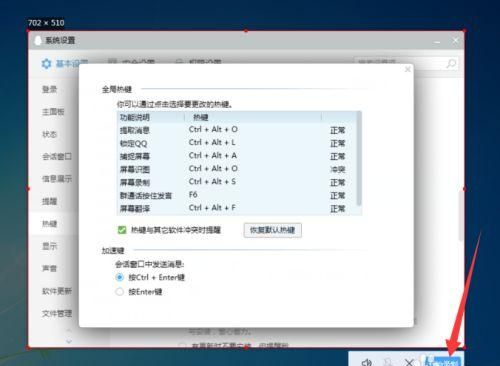Click the QQ penguin icon in the title bar

[38, 41]
